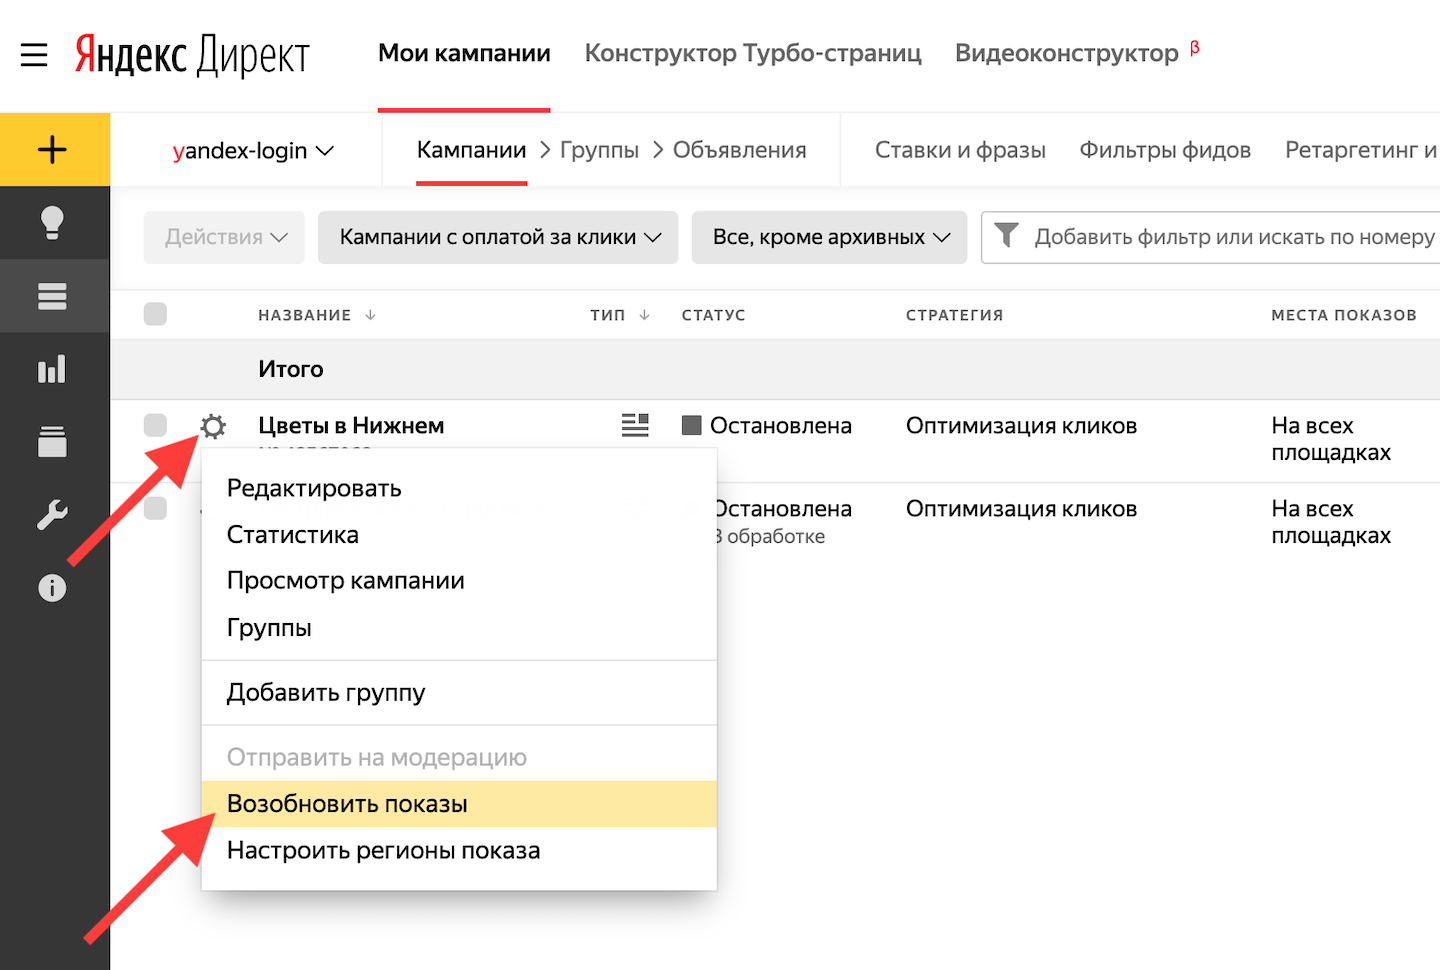Image resolution: width=1440 pixels, height=970 pixels.
Task: Open the campaigns list sidebar icon
Action: 52,296
